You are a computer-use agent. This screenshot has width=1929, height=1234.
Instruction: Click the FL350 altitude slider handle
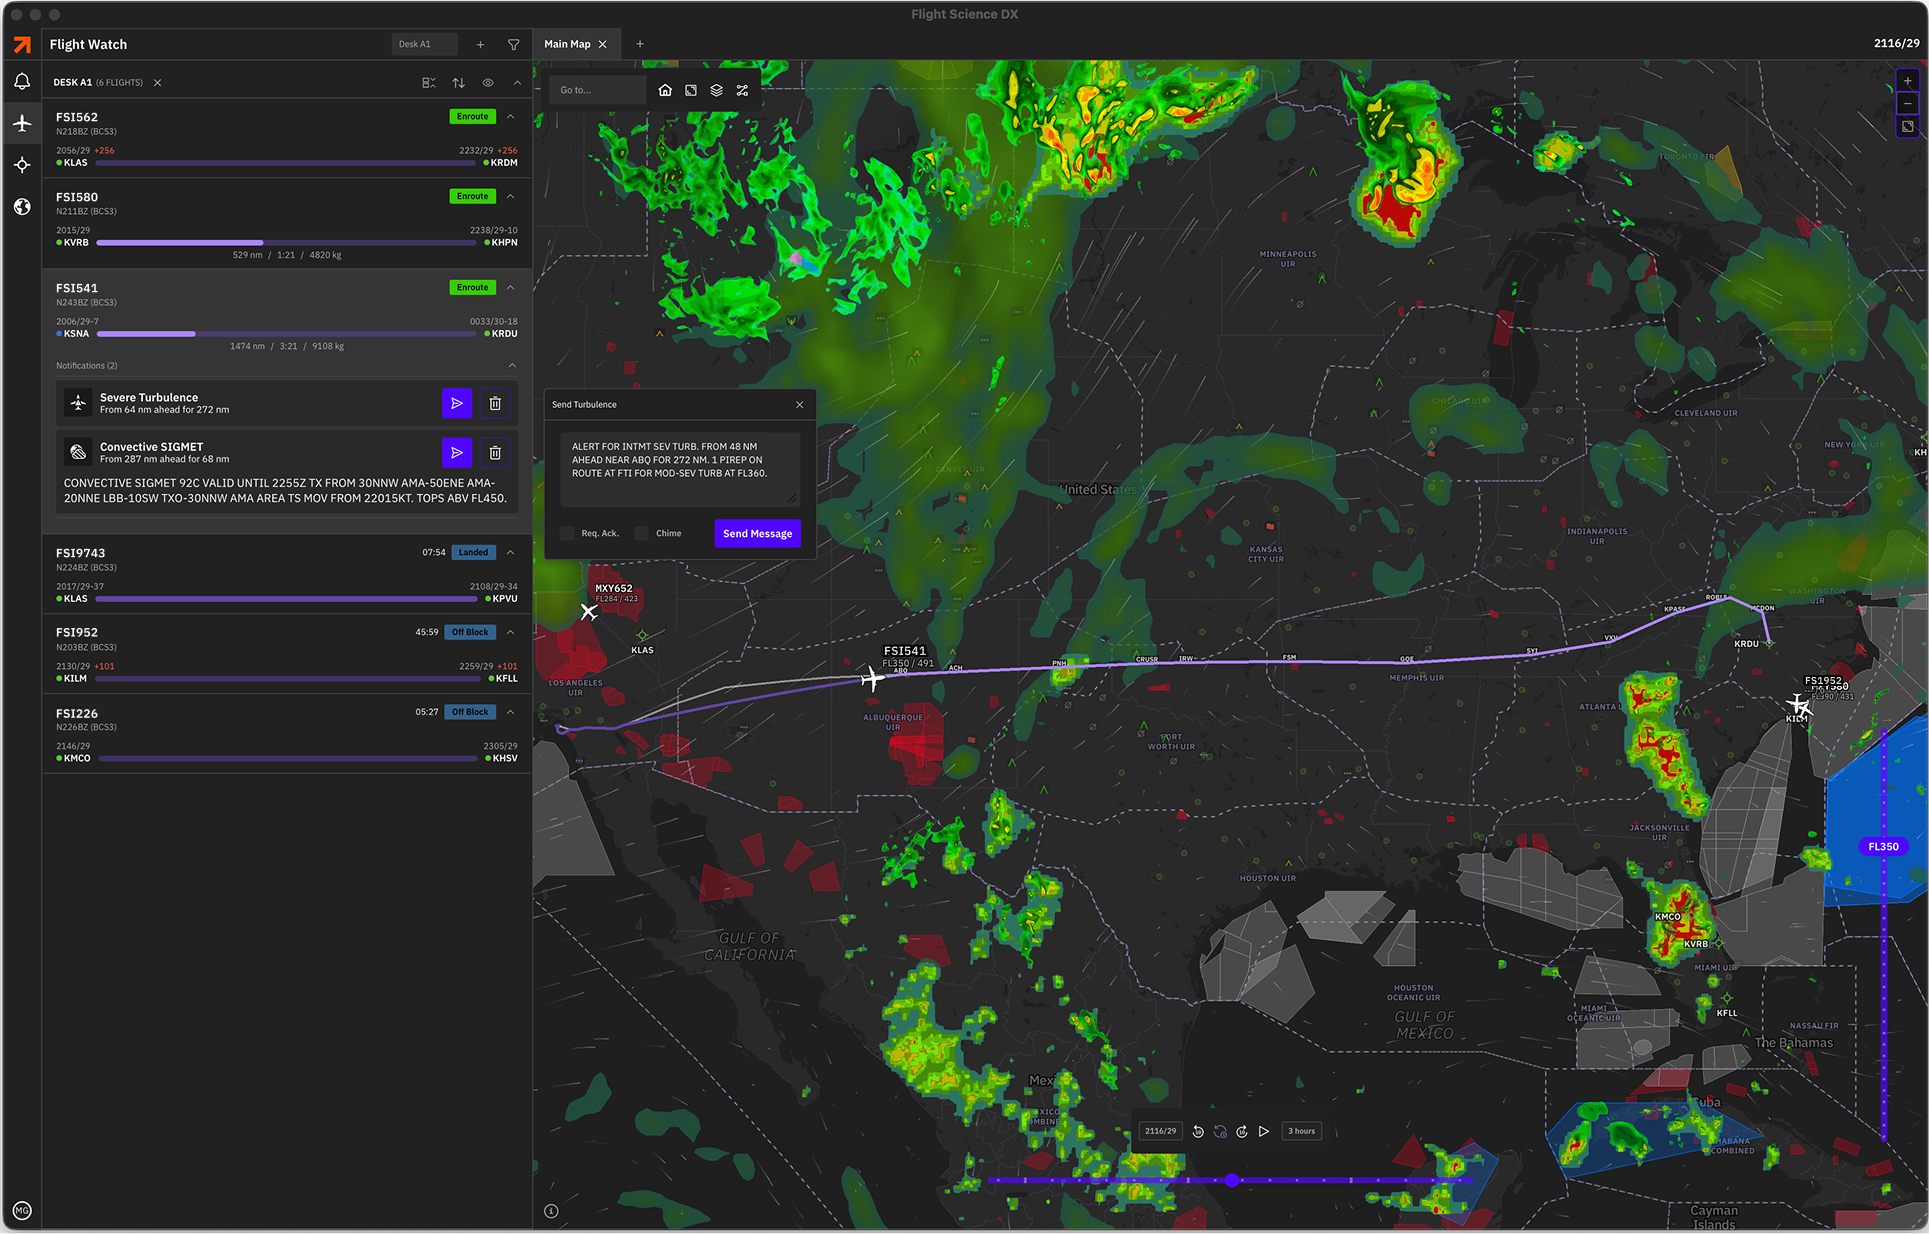click(1883, 846)
